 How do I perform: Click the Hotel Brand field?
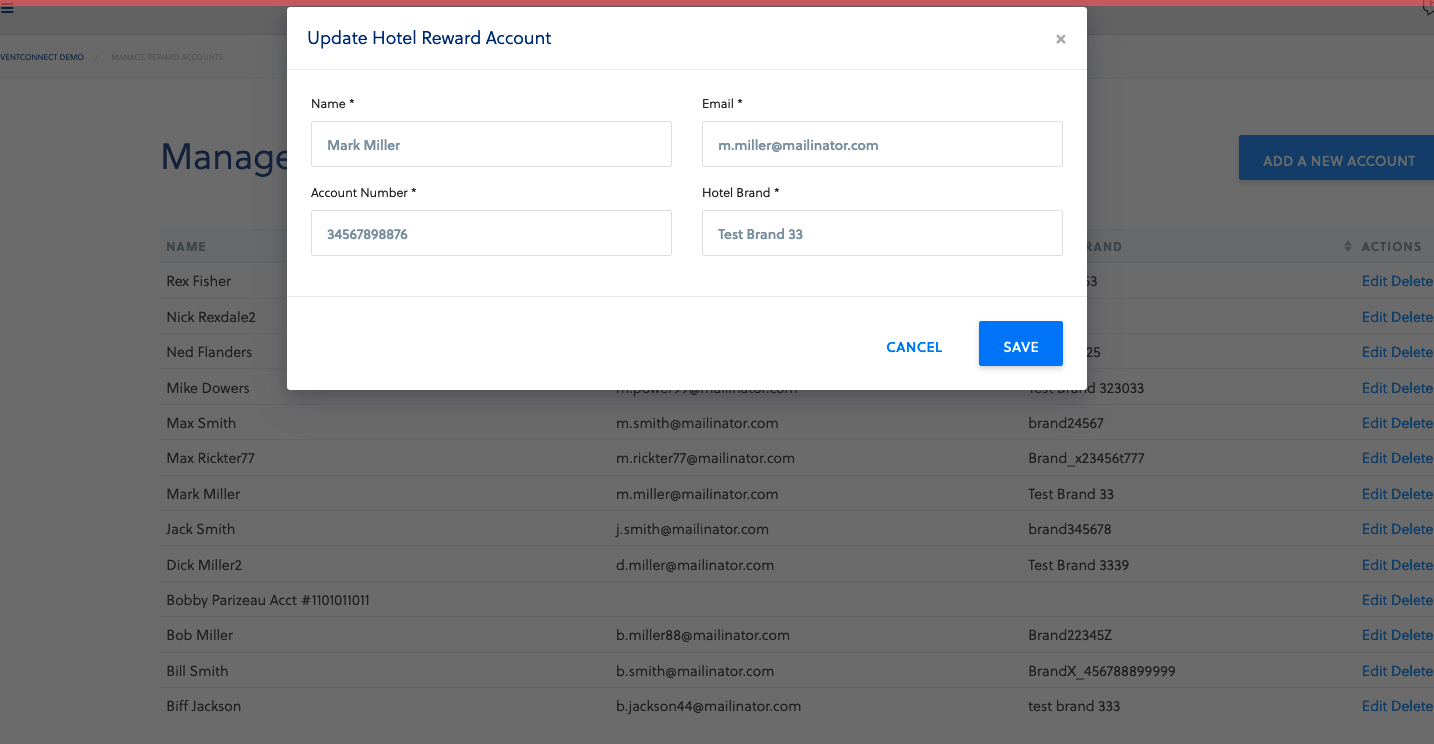(x=882, y=233)
